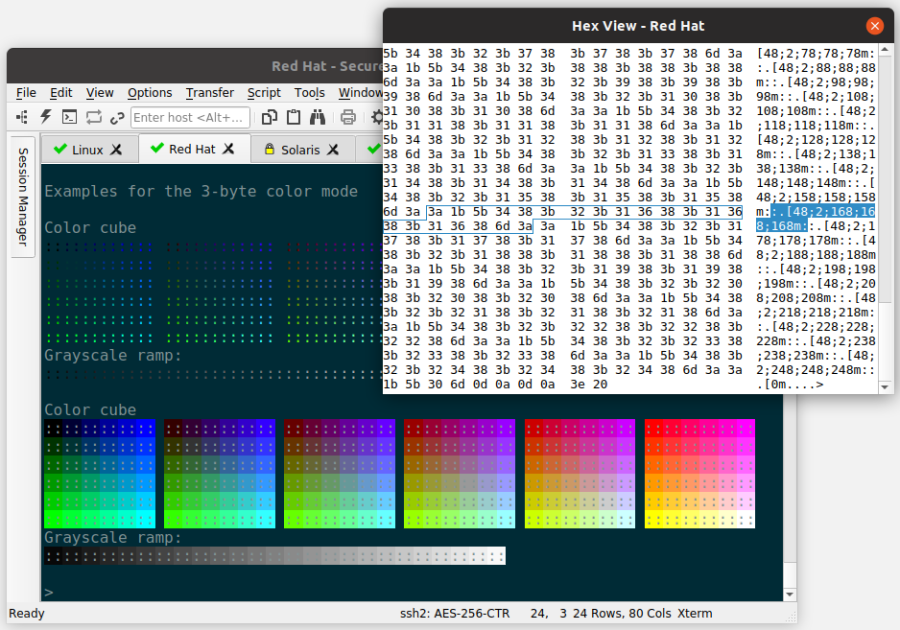Click the terminal scrollbar down arrow
900x630 pixels.
(x=790, y=592)
